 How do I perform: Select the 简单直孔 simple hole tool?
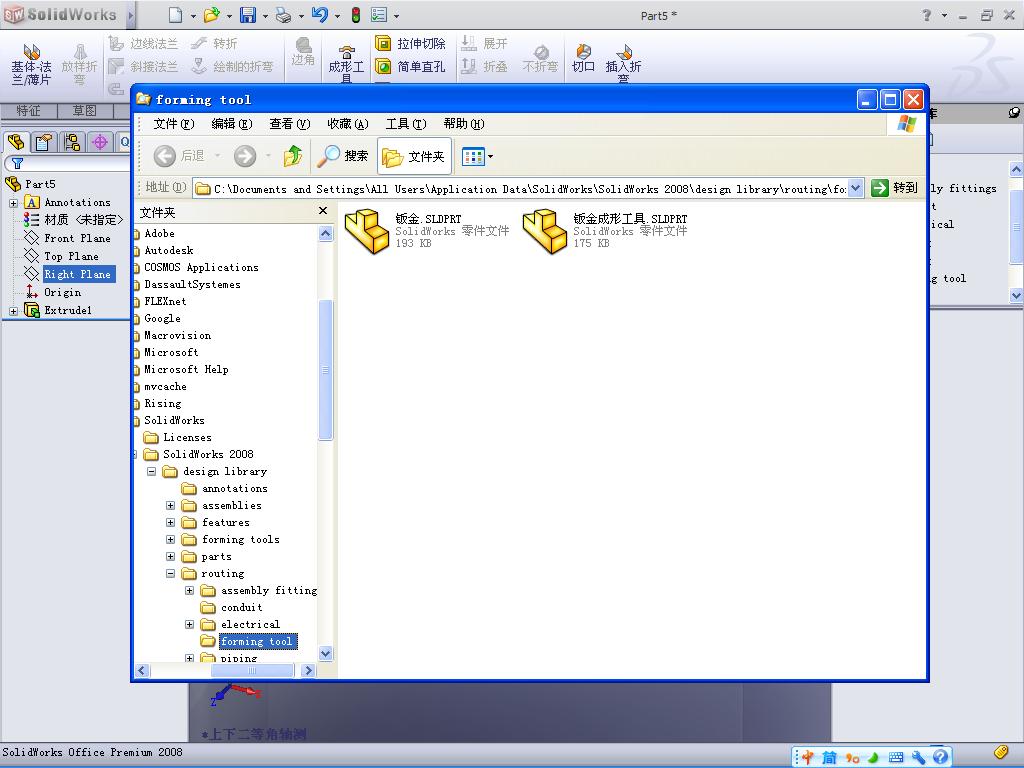tap(411, 67)
